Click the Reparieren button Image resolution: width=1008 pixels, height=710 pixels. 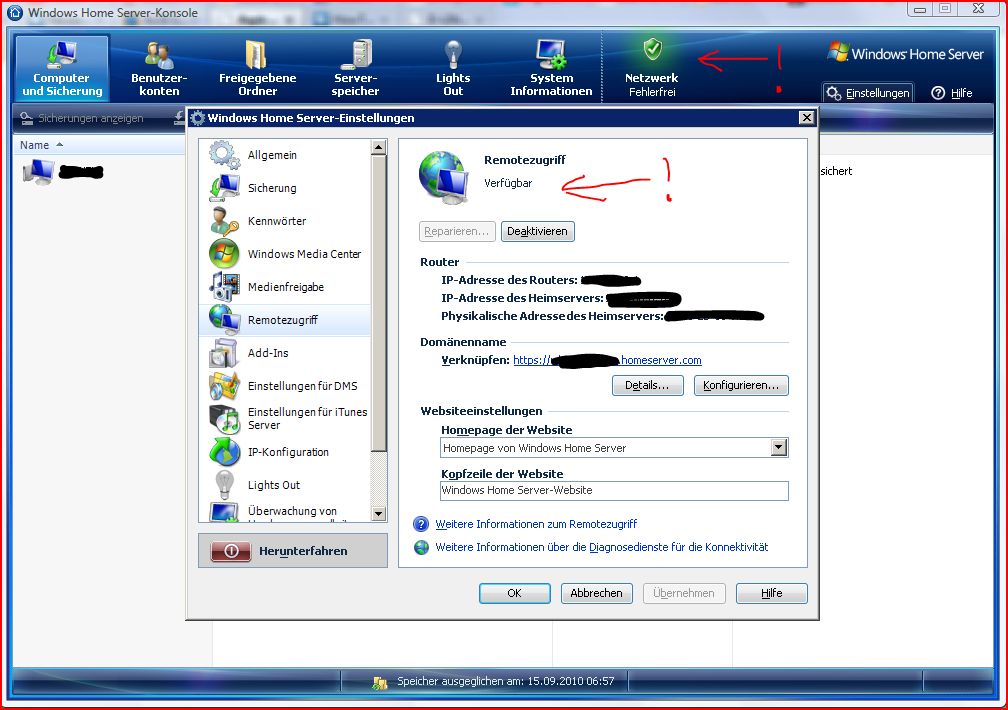click(457, 232)
